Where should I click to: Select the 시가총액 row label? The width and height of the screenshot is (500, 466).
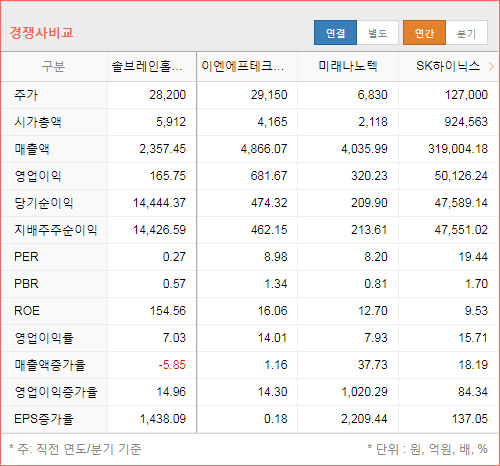coord(38,122)
